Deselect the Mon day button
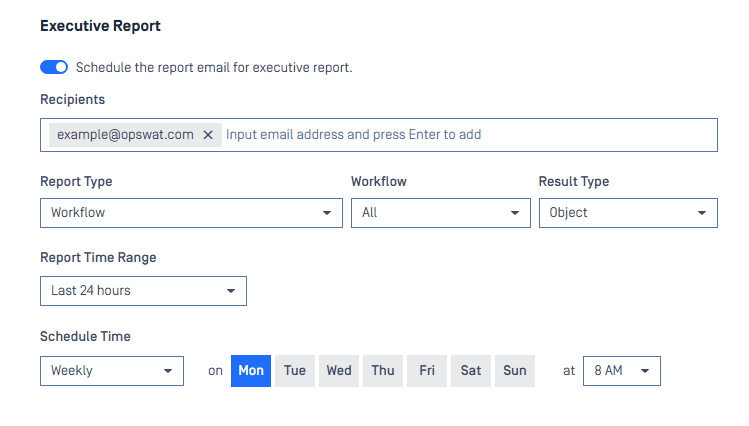The width and height of the screenshot is (749, 426). point(251,371)
